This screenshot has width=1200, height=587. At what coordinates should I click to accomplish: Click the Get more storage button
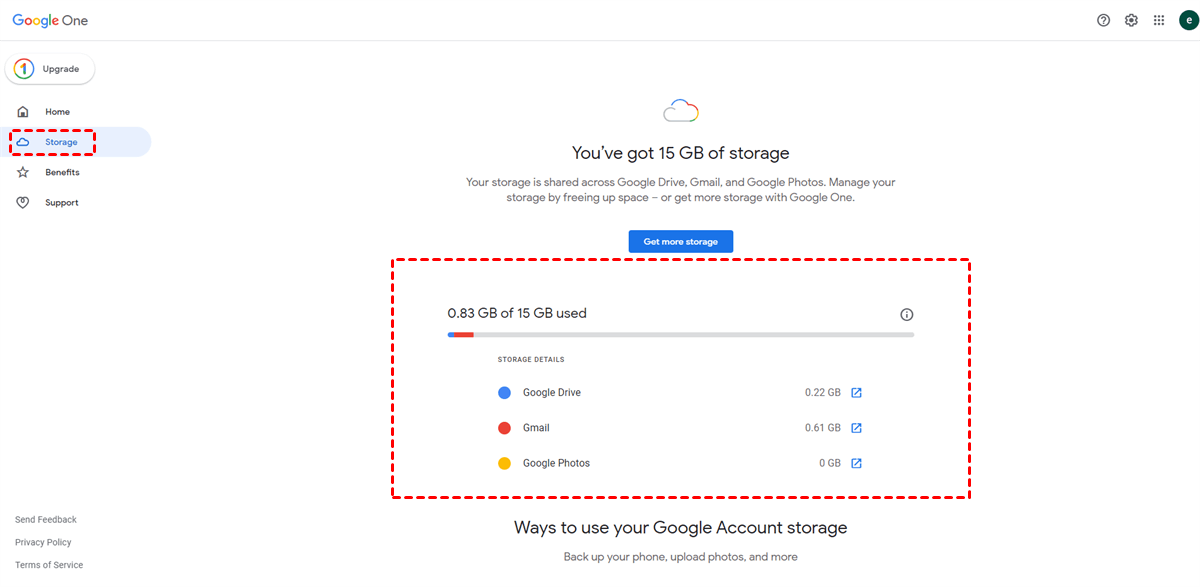click(x=680, y=241)
